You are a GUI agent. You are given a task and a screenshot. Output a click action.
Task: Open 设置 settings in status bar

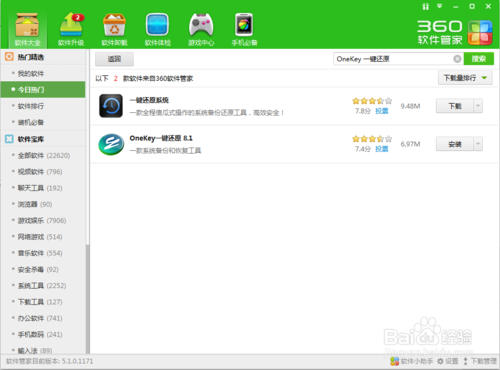(x=448, y=361)
